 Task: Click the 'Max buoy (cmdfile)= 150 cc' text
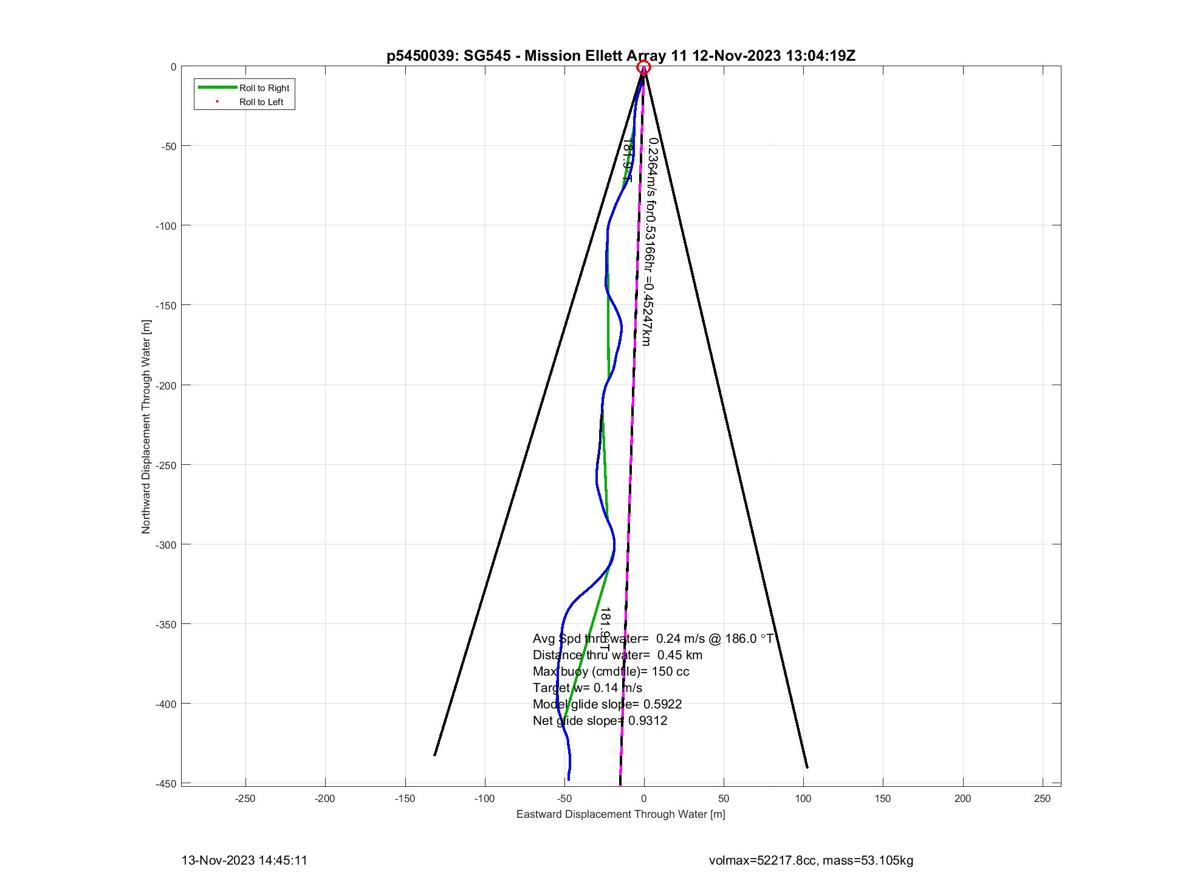(611, 671)
